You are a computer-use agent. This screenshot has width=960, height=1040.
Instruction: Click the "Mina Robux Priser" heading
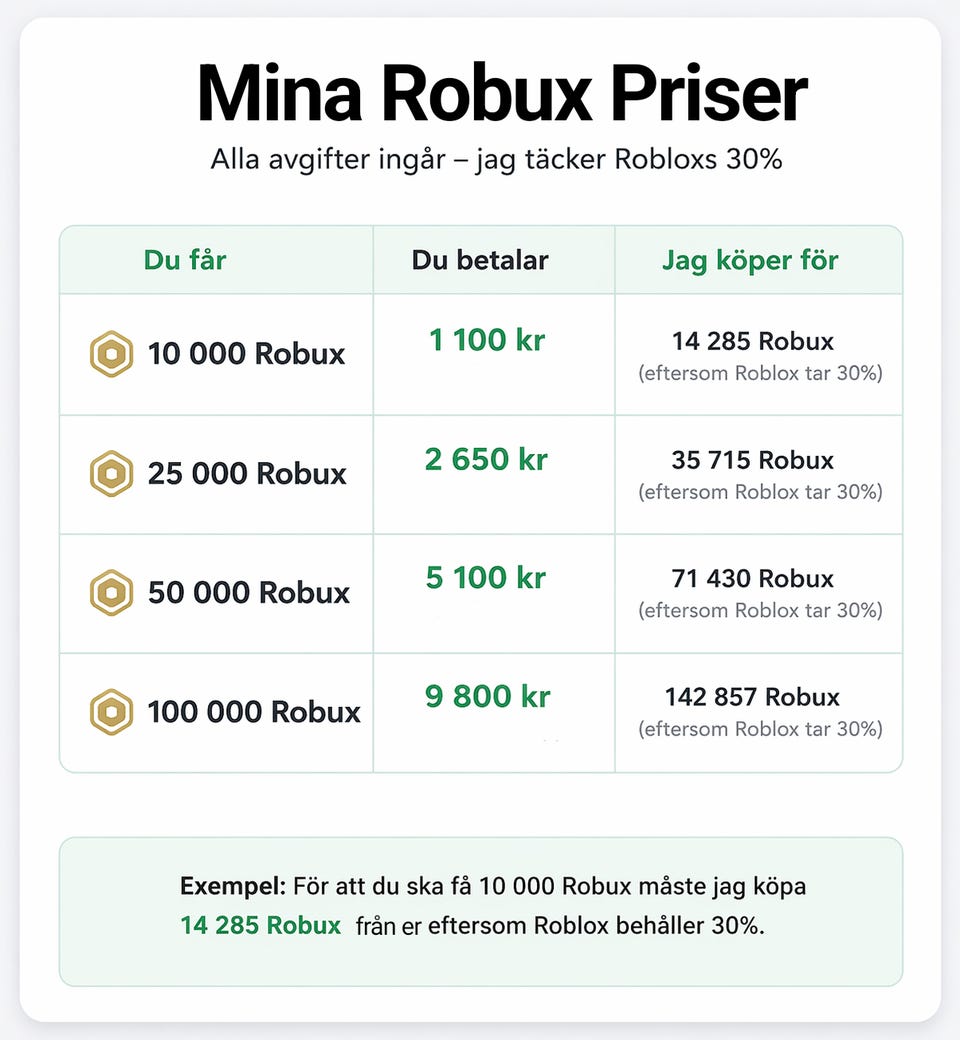[501, 94]
